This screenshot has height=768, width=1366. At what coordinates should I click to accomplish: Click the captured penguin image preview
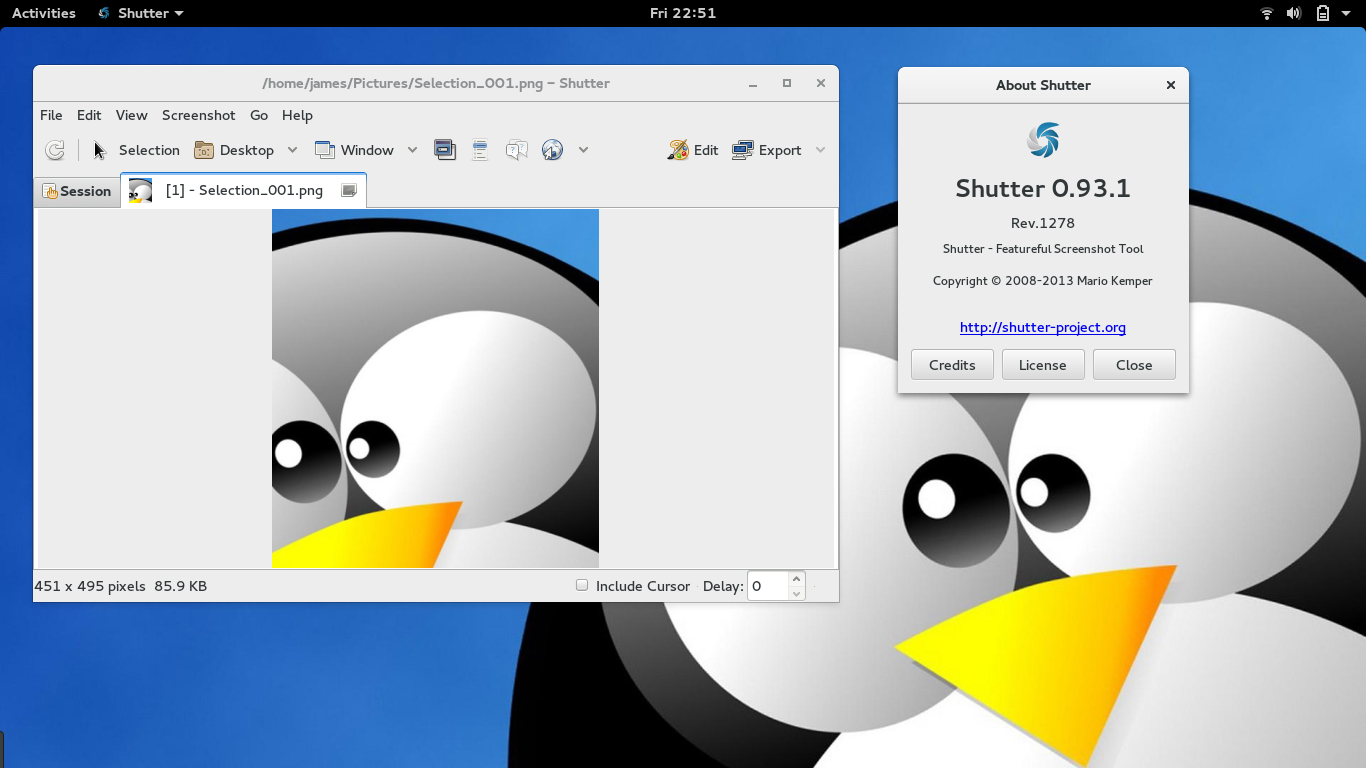(x=435, y=388)
